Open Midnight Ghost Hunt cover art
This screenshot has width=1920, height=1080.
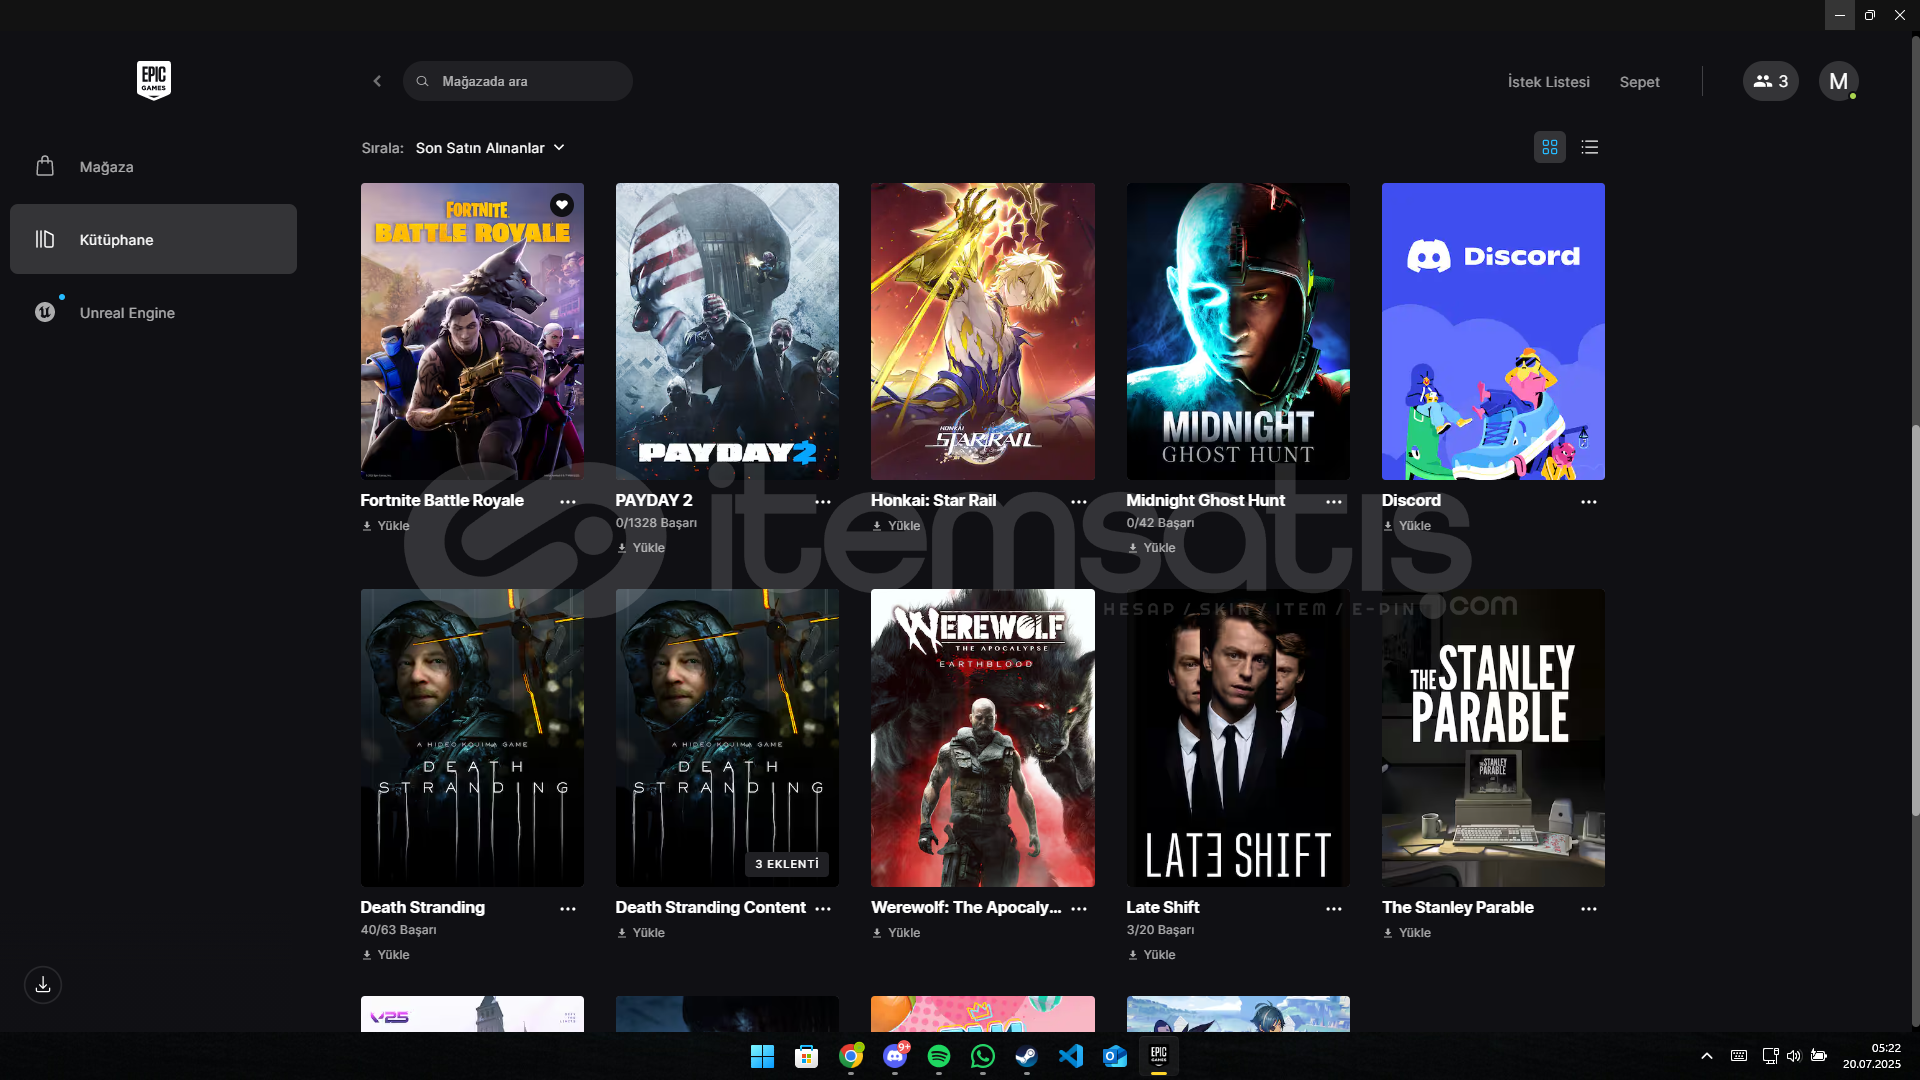click(1238, 331)
